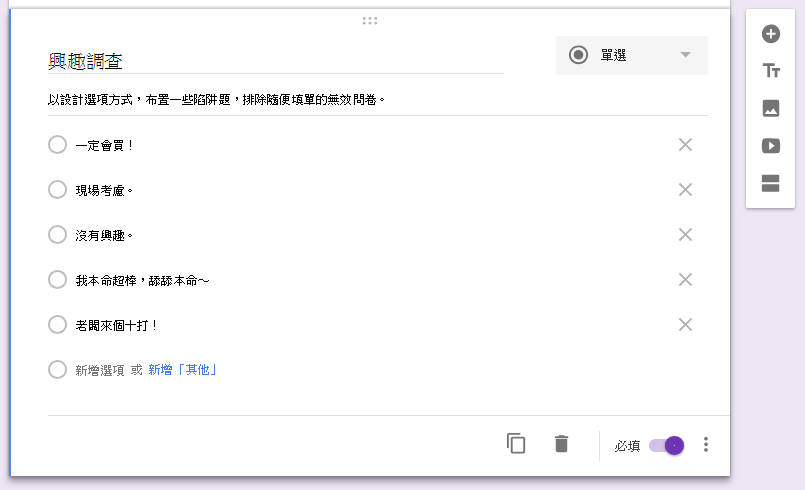Edit option text 現場考慮。
The height and width of the screenshot is (490, 805).
tap(104, 191)
